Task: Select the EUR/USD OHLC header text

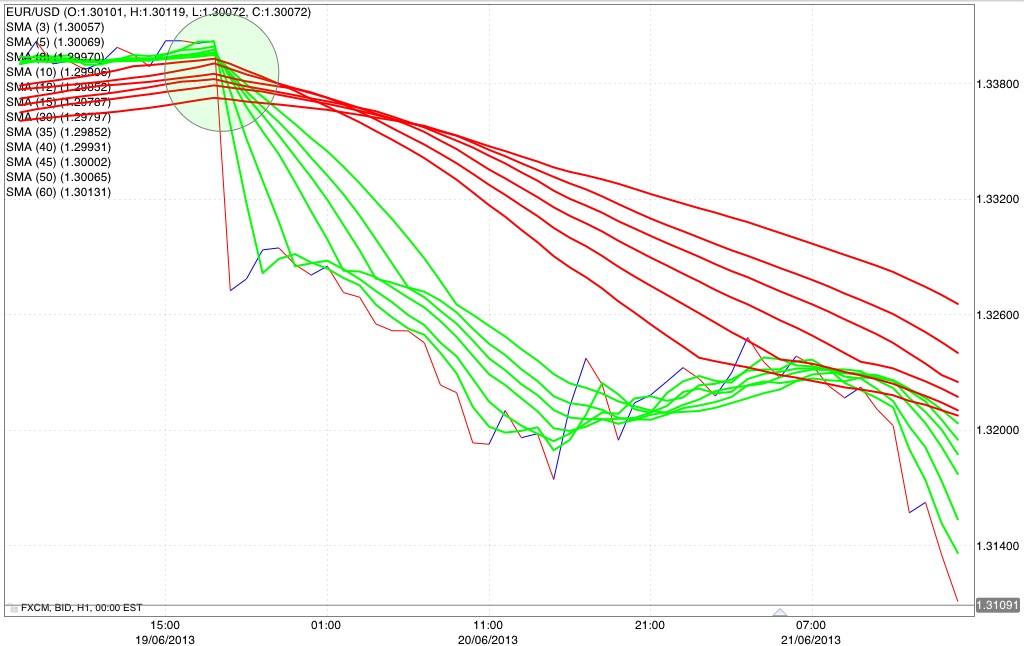Action: pos(159,12)
